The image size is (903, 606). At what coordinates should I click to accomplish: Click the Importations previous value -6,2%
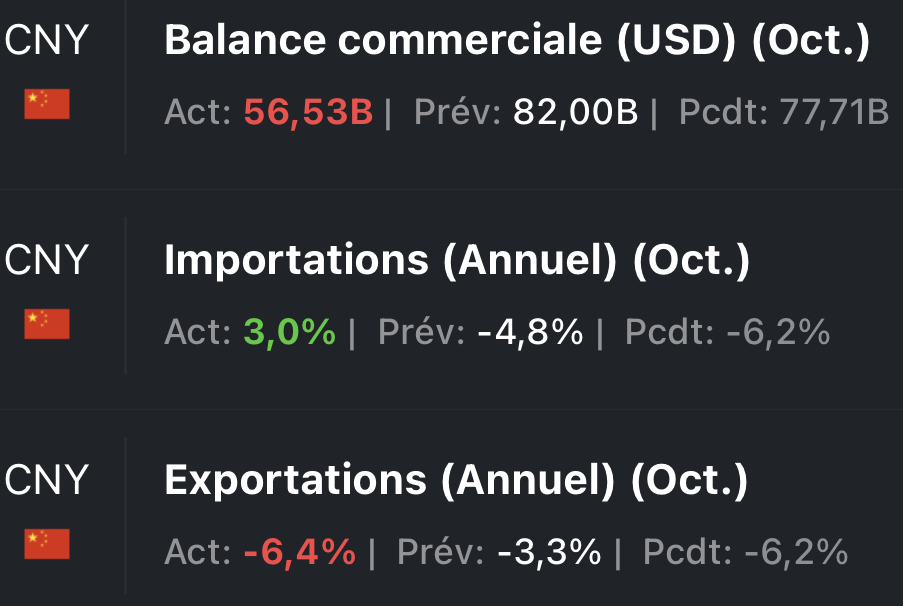click(x=777, y=332)
